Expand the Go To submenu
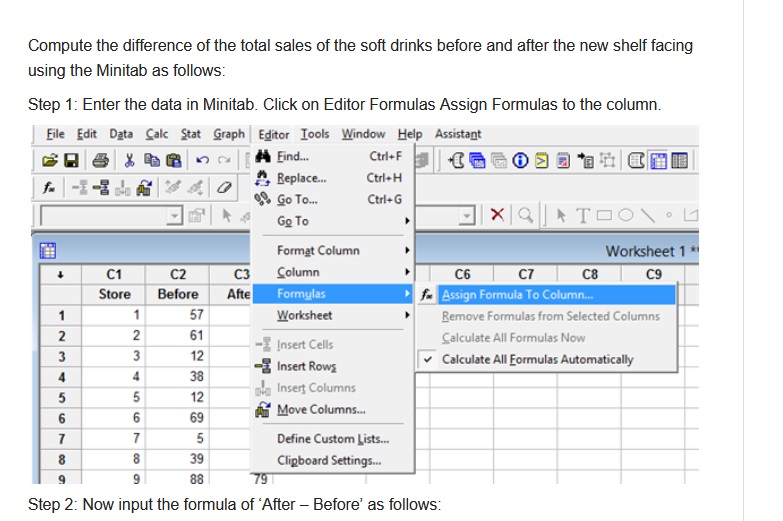 [x=293, y=221]
